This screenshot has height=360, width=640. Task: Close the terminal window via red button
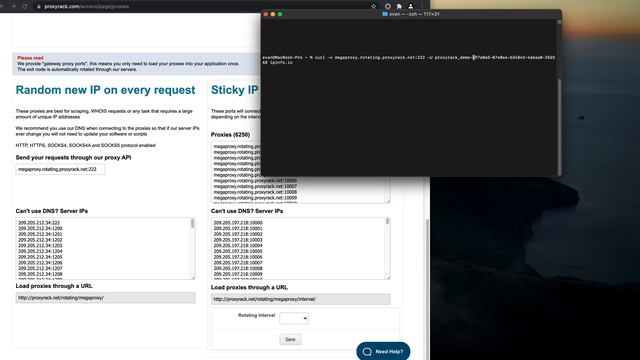pos(266,14)
